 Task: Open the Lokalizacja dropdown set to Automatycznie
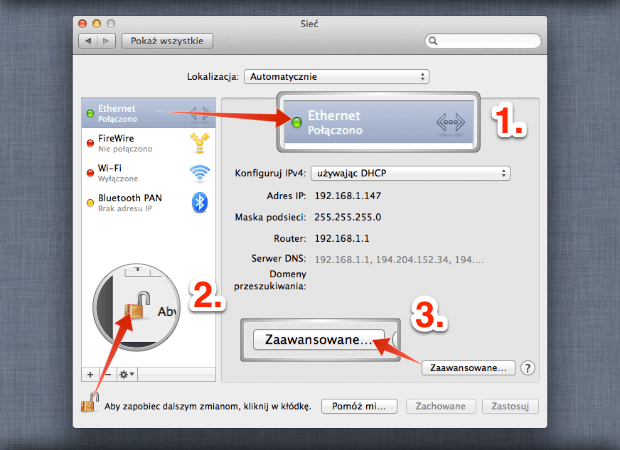(337, 76)
